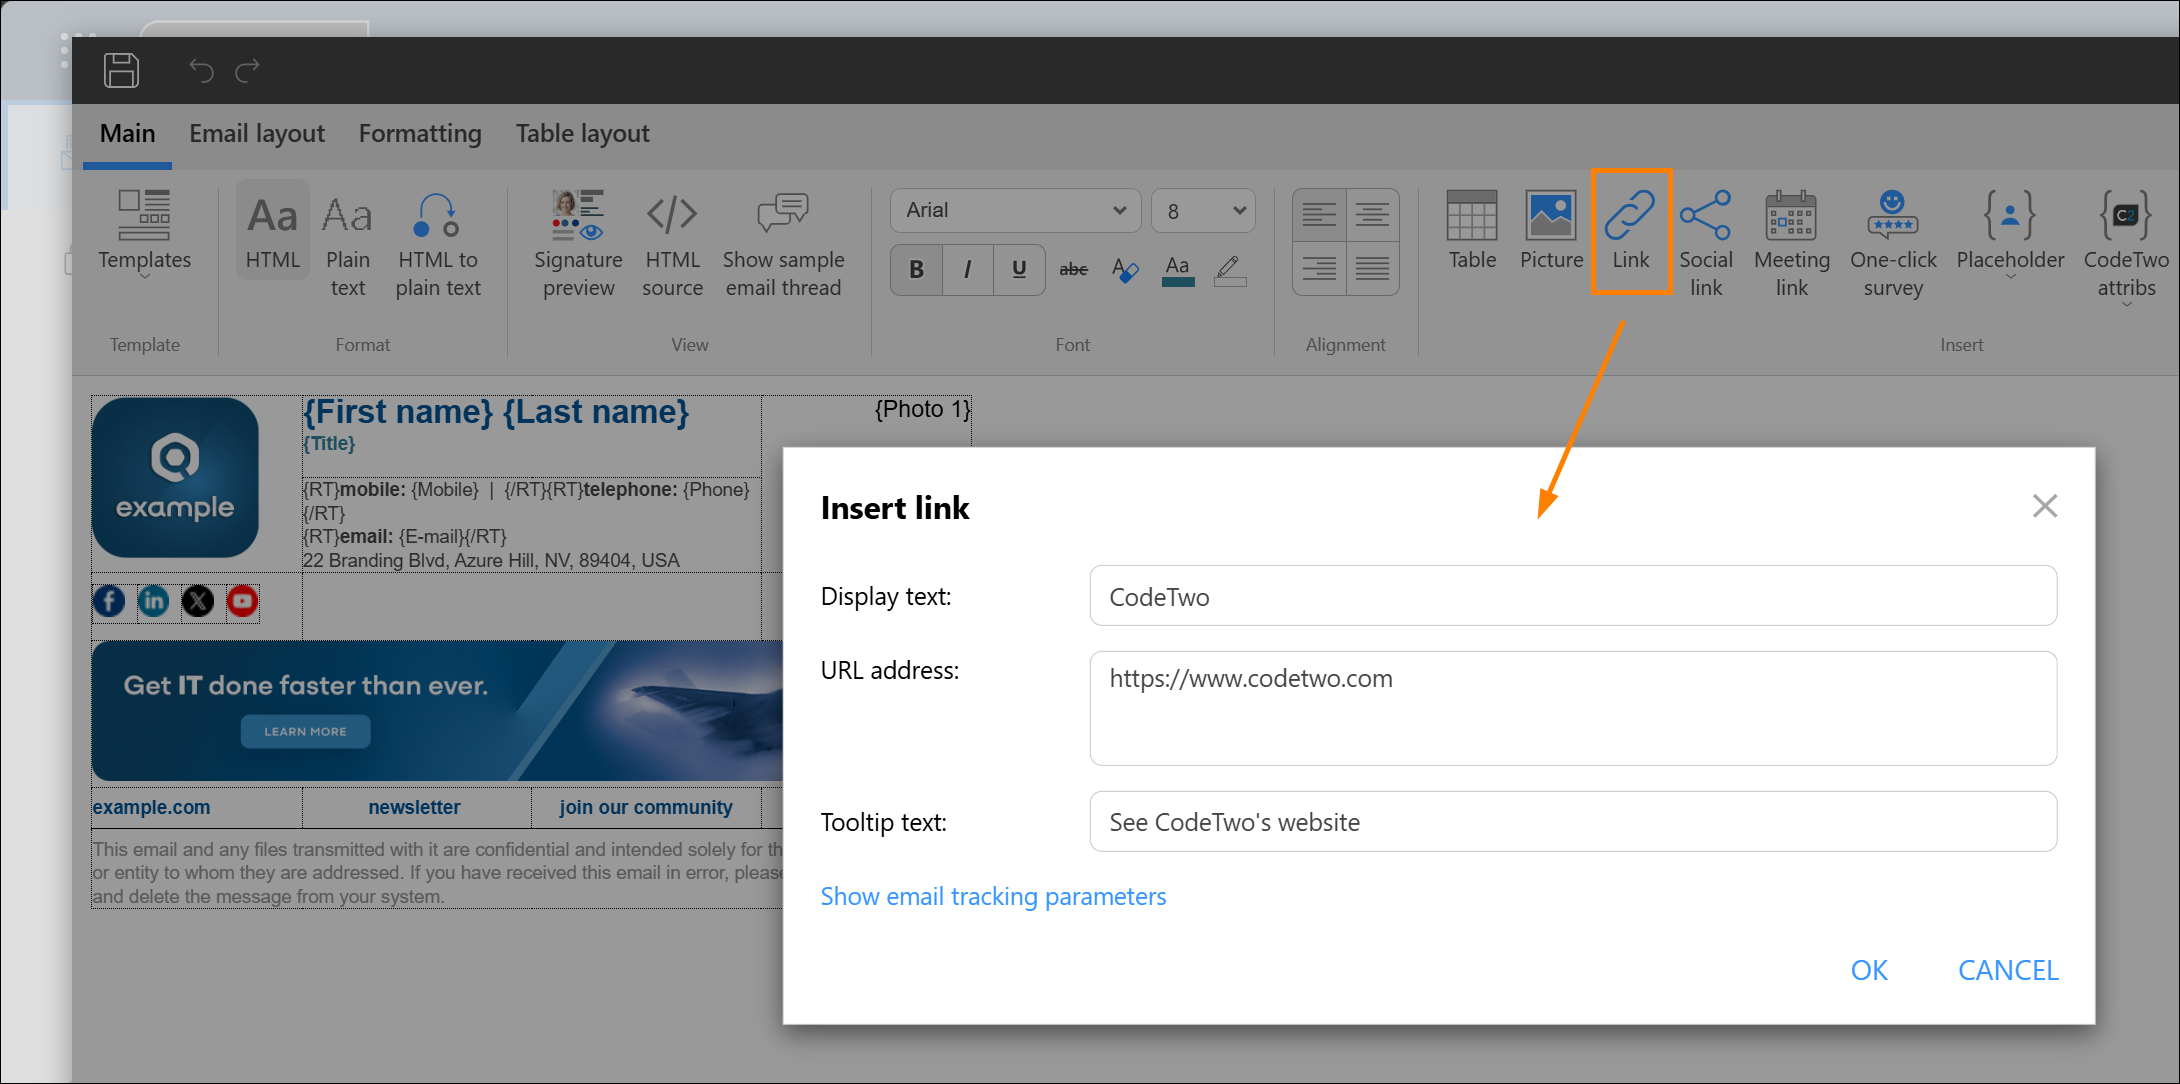Convert HTML to plain text
The width and height of the screenshot is (2180, 1084).
tap(438, 245)
